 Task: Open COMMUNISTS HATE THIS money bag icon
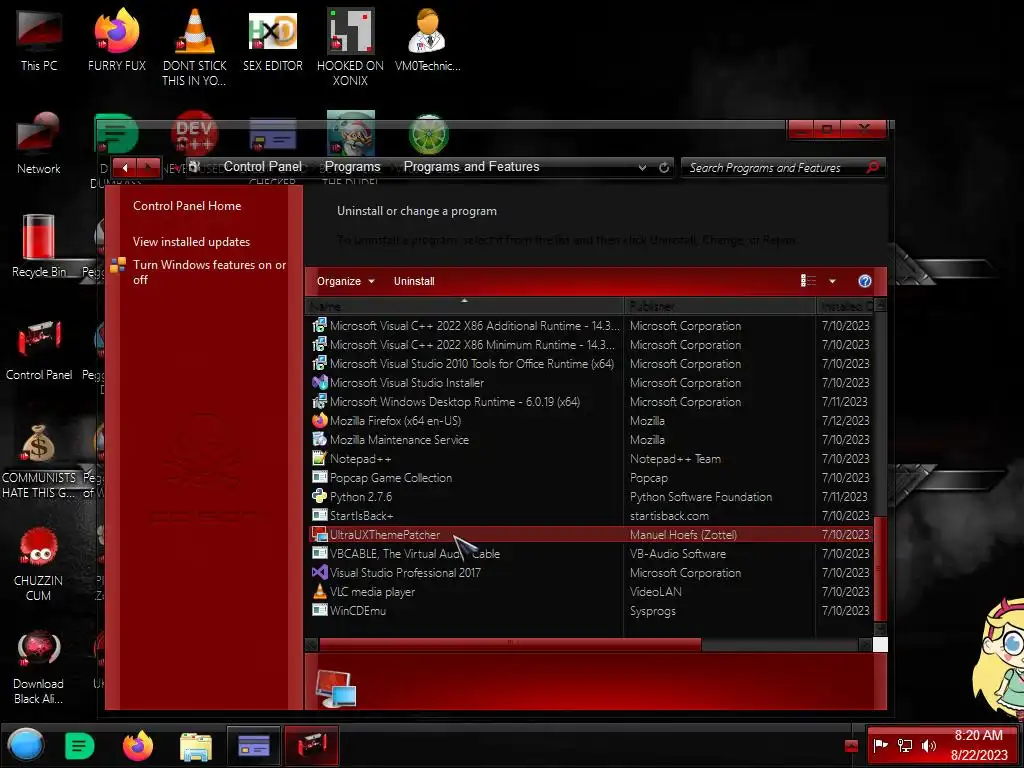click(39, 460)
